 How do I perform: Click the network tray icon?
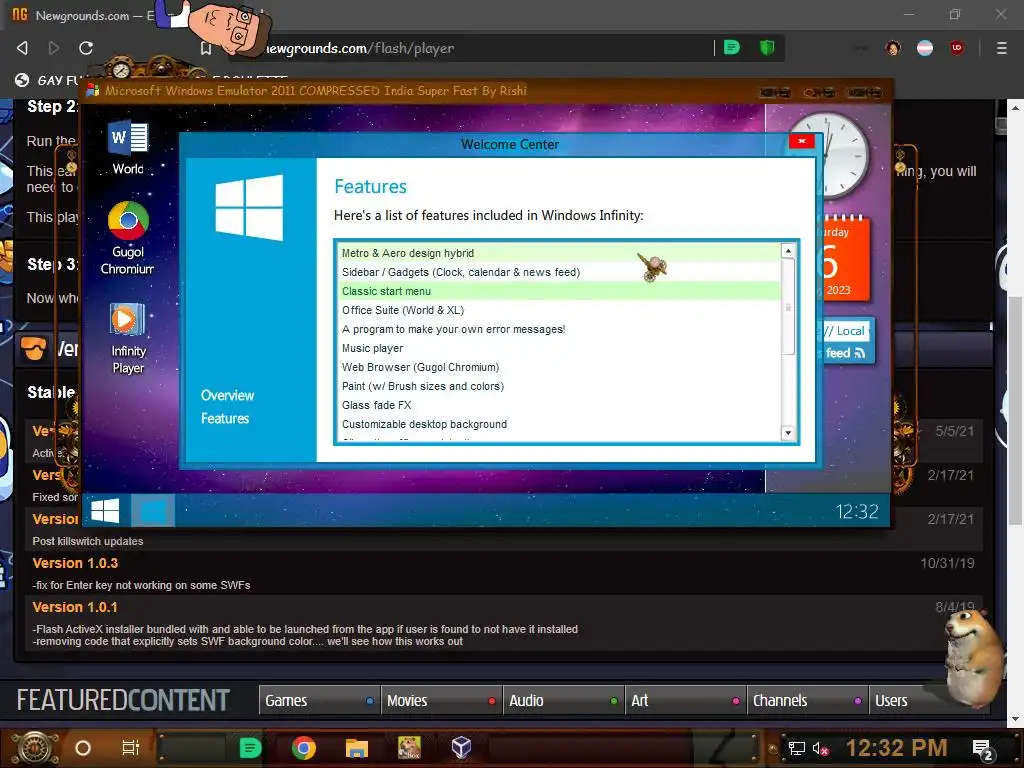[797, 748]
